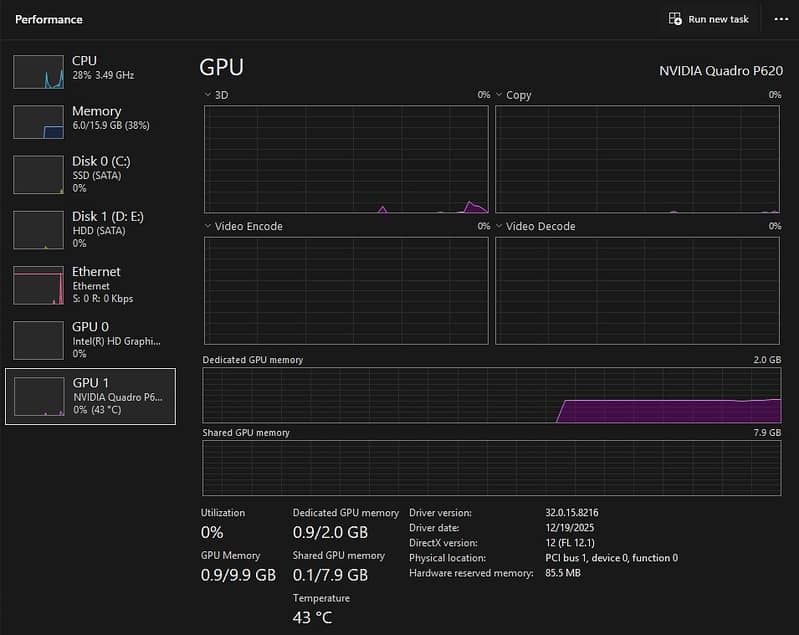Click the Video Encode graph area
799x635 pixels.
click(346, 290)
